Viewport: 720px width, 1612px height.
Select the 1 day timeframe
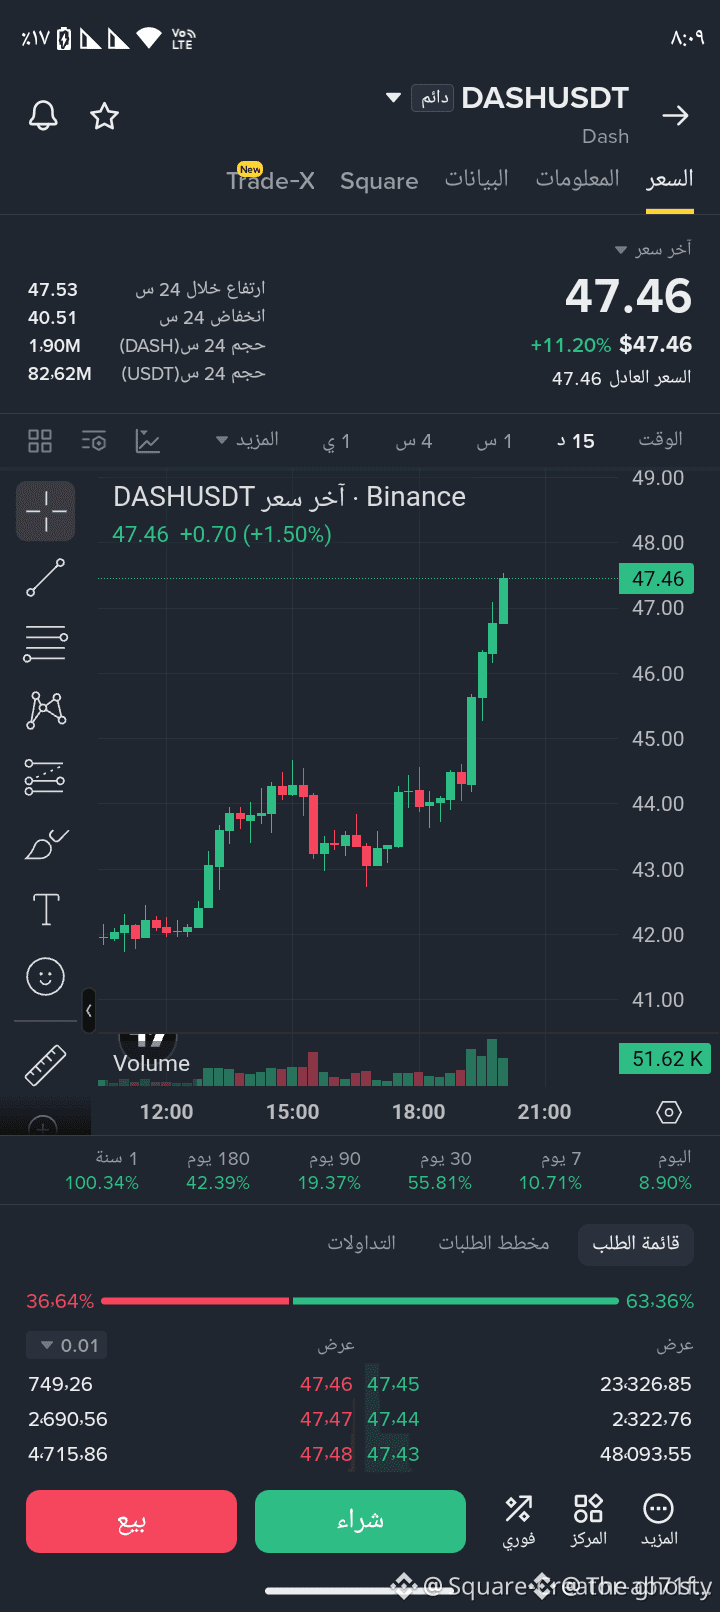click(337, 441)
